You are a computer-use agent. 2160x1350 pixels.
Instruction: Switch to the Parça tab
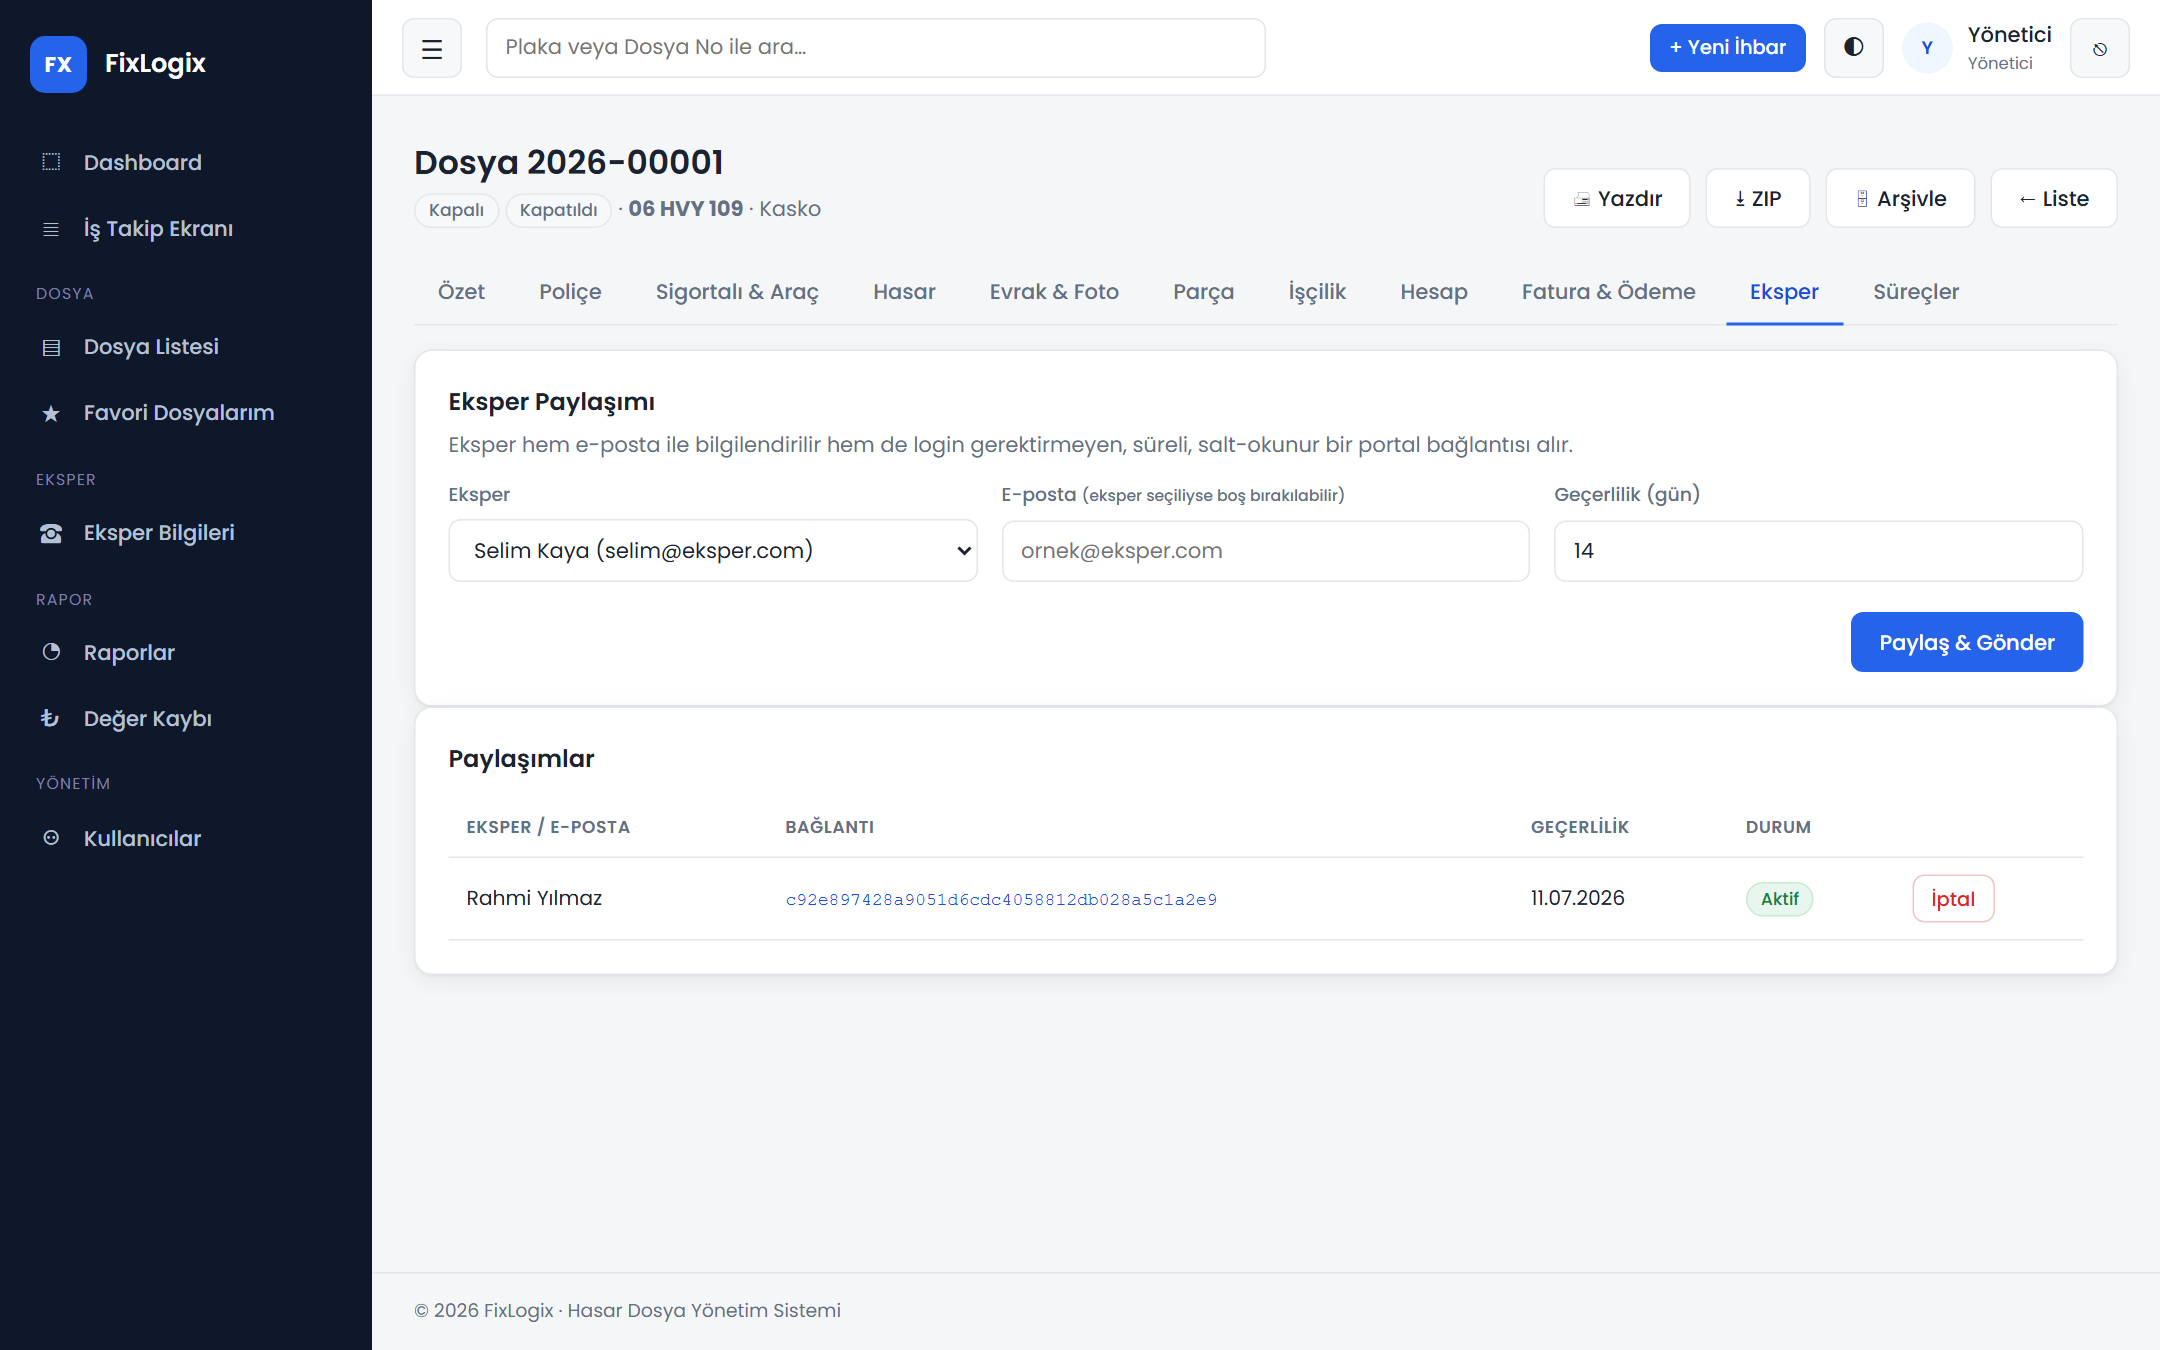(1203, 292)
